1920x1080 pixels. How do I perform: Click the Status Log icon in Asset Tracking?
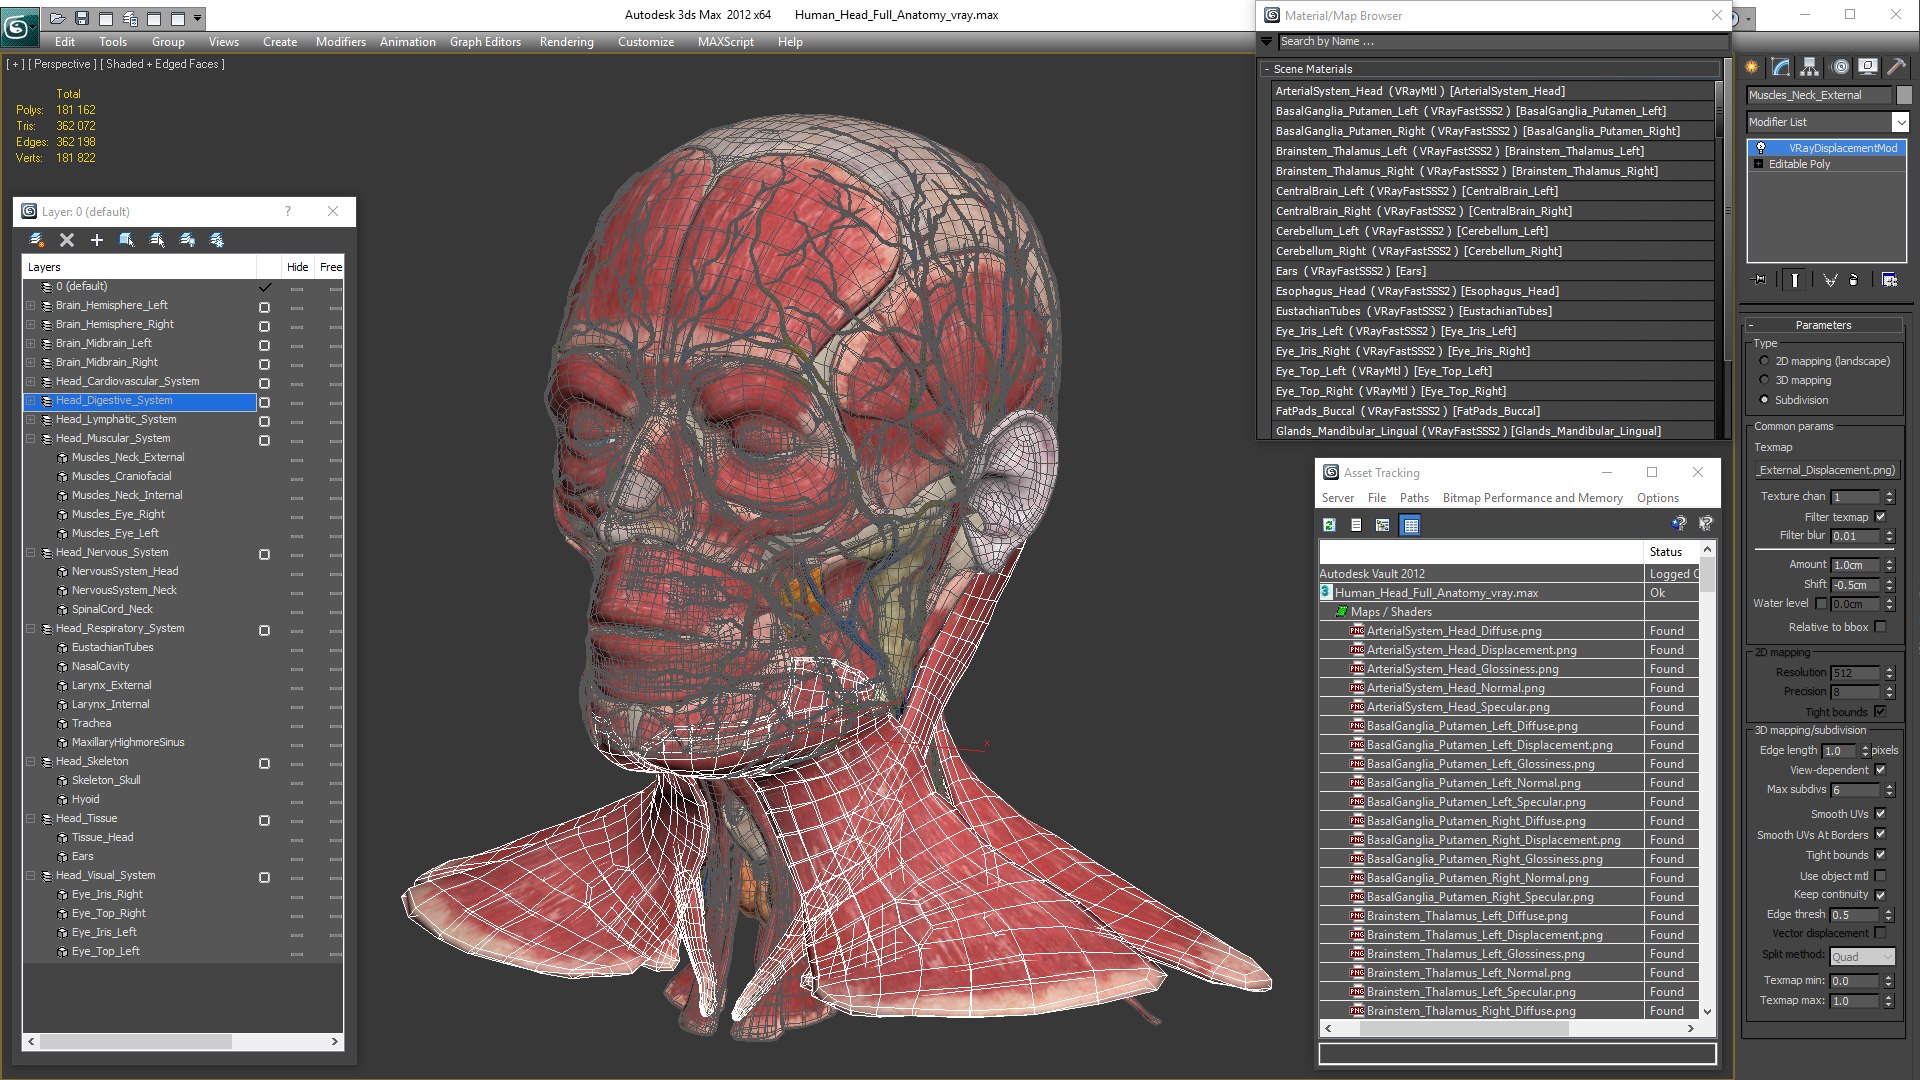point(1356,525)
